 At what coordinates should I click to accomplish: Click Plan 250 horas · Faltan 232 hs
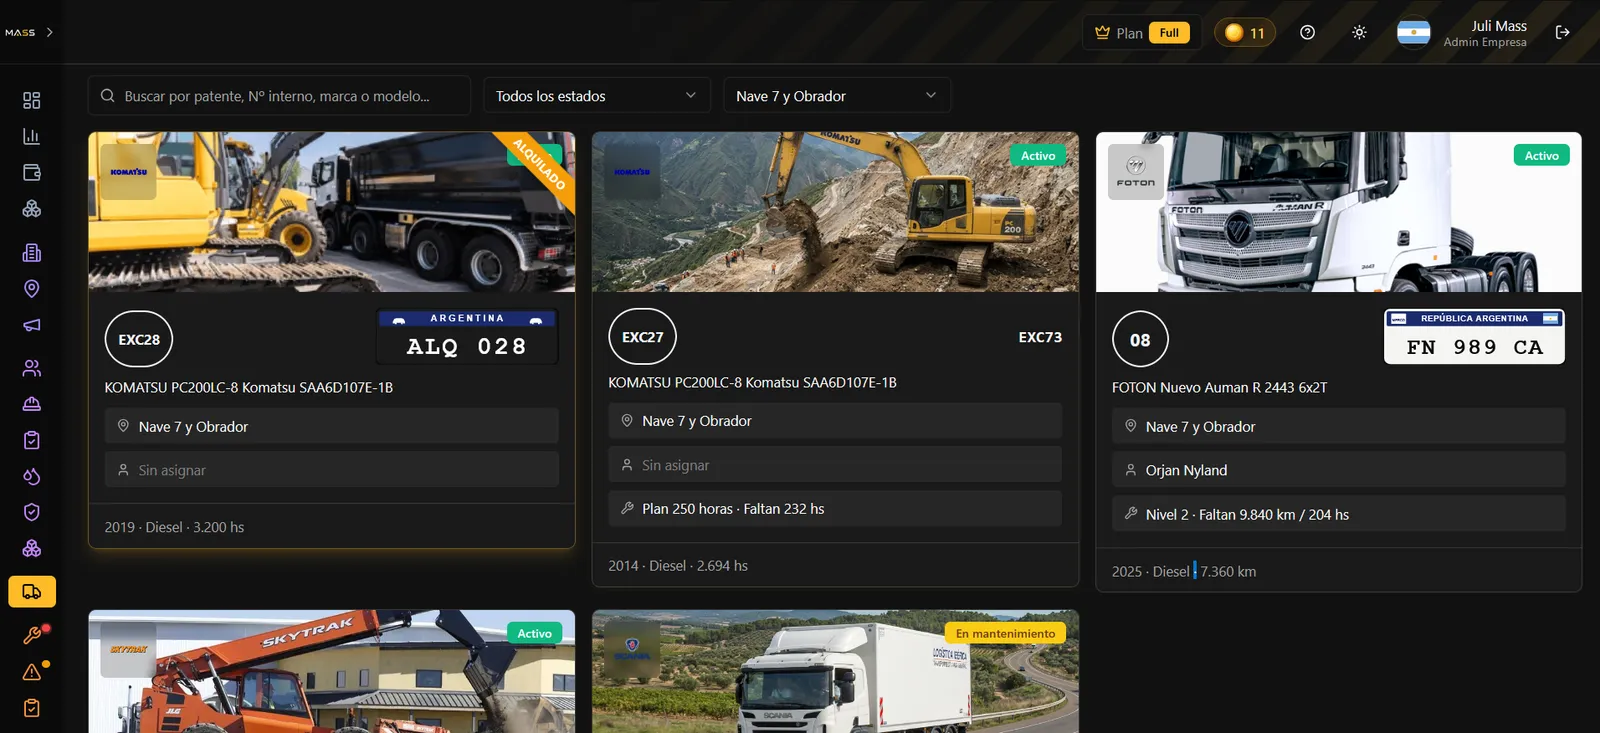(x=835, y=509)
